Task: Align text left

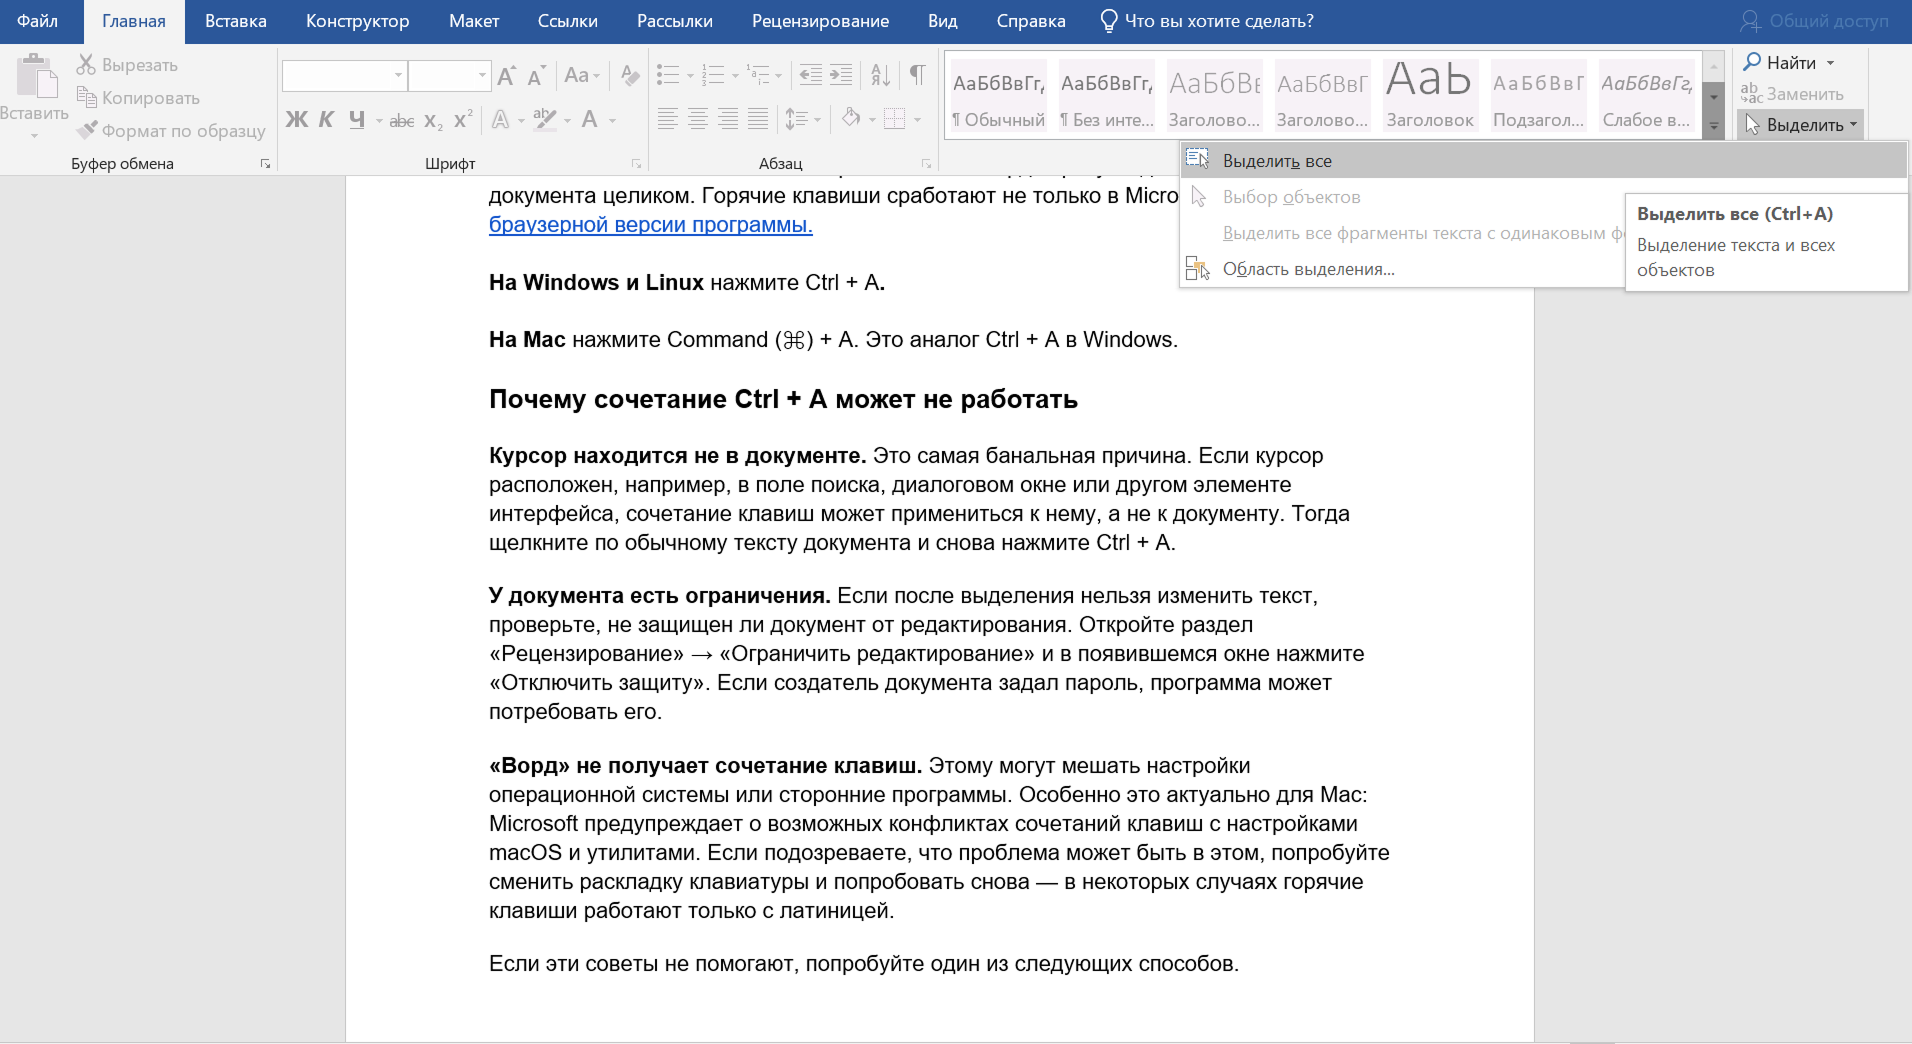Action: pyautogui.click(x=668, y=120)
